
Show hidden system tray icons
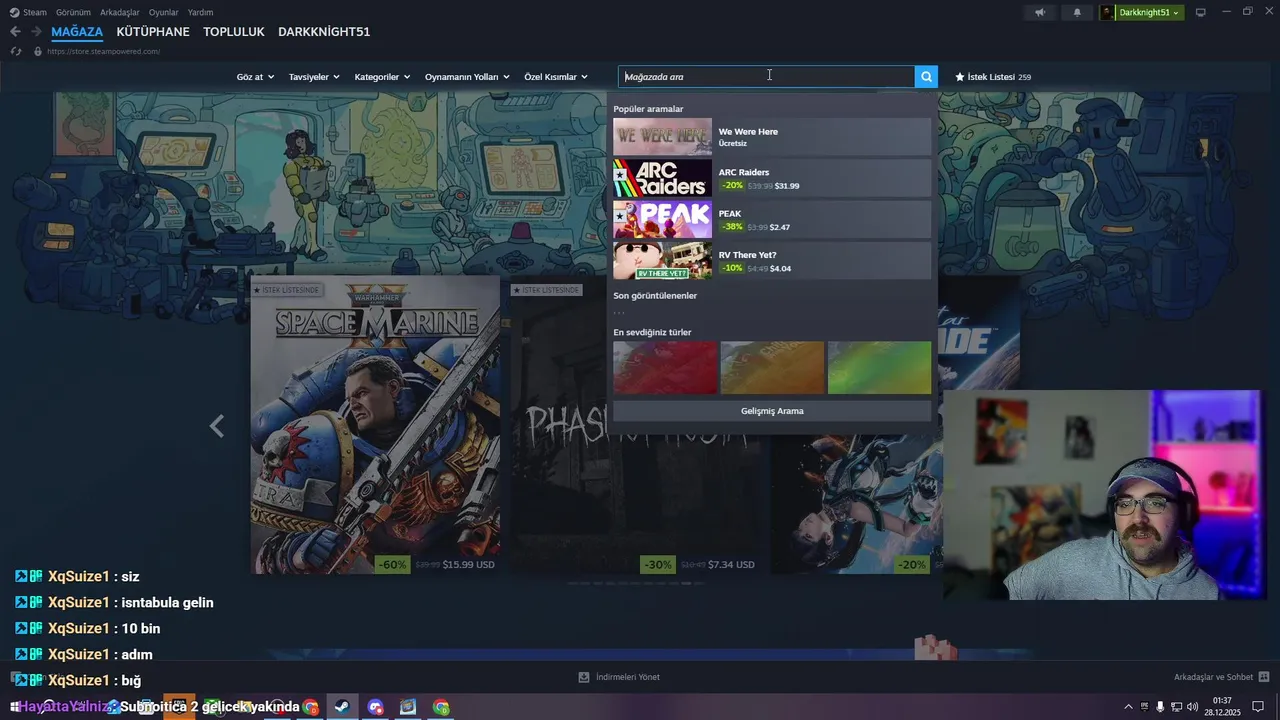(x=1129, y=707)
